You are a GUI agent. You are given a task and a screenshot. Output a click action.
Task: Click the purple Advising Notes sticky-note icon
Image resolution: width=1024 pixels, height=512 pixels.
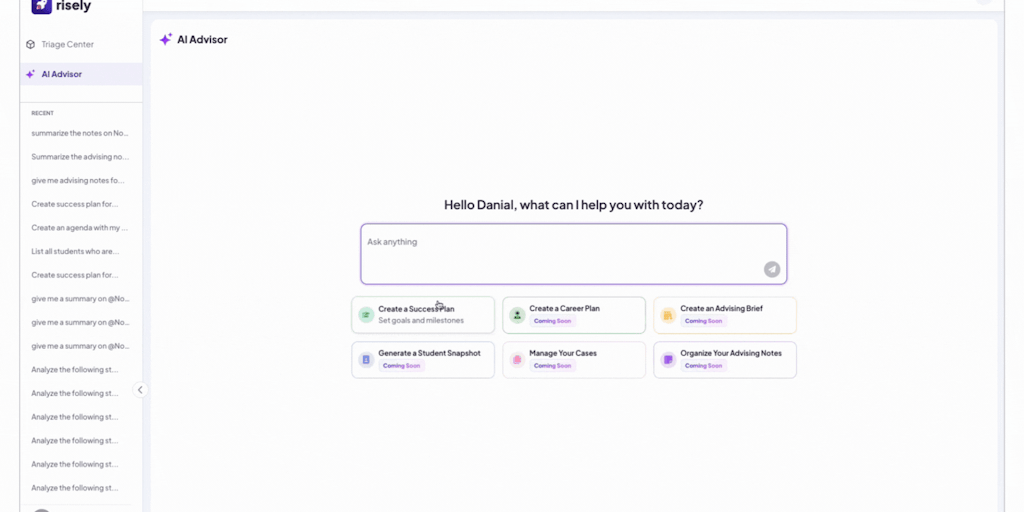pyautogui.click(x=668, y=360)
